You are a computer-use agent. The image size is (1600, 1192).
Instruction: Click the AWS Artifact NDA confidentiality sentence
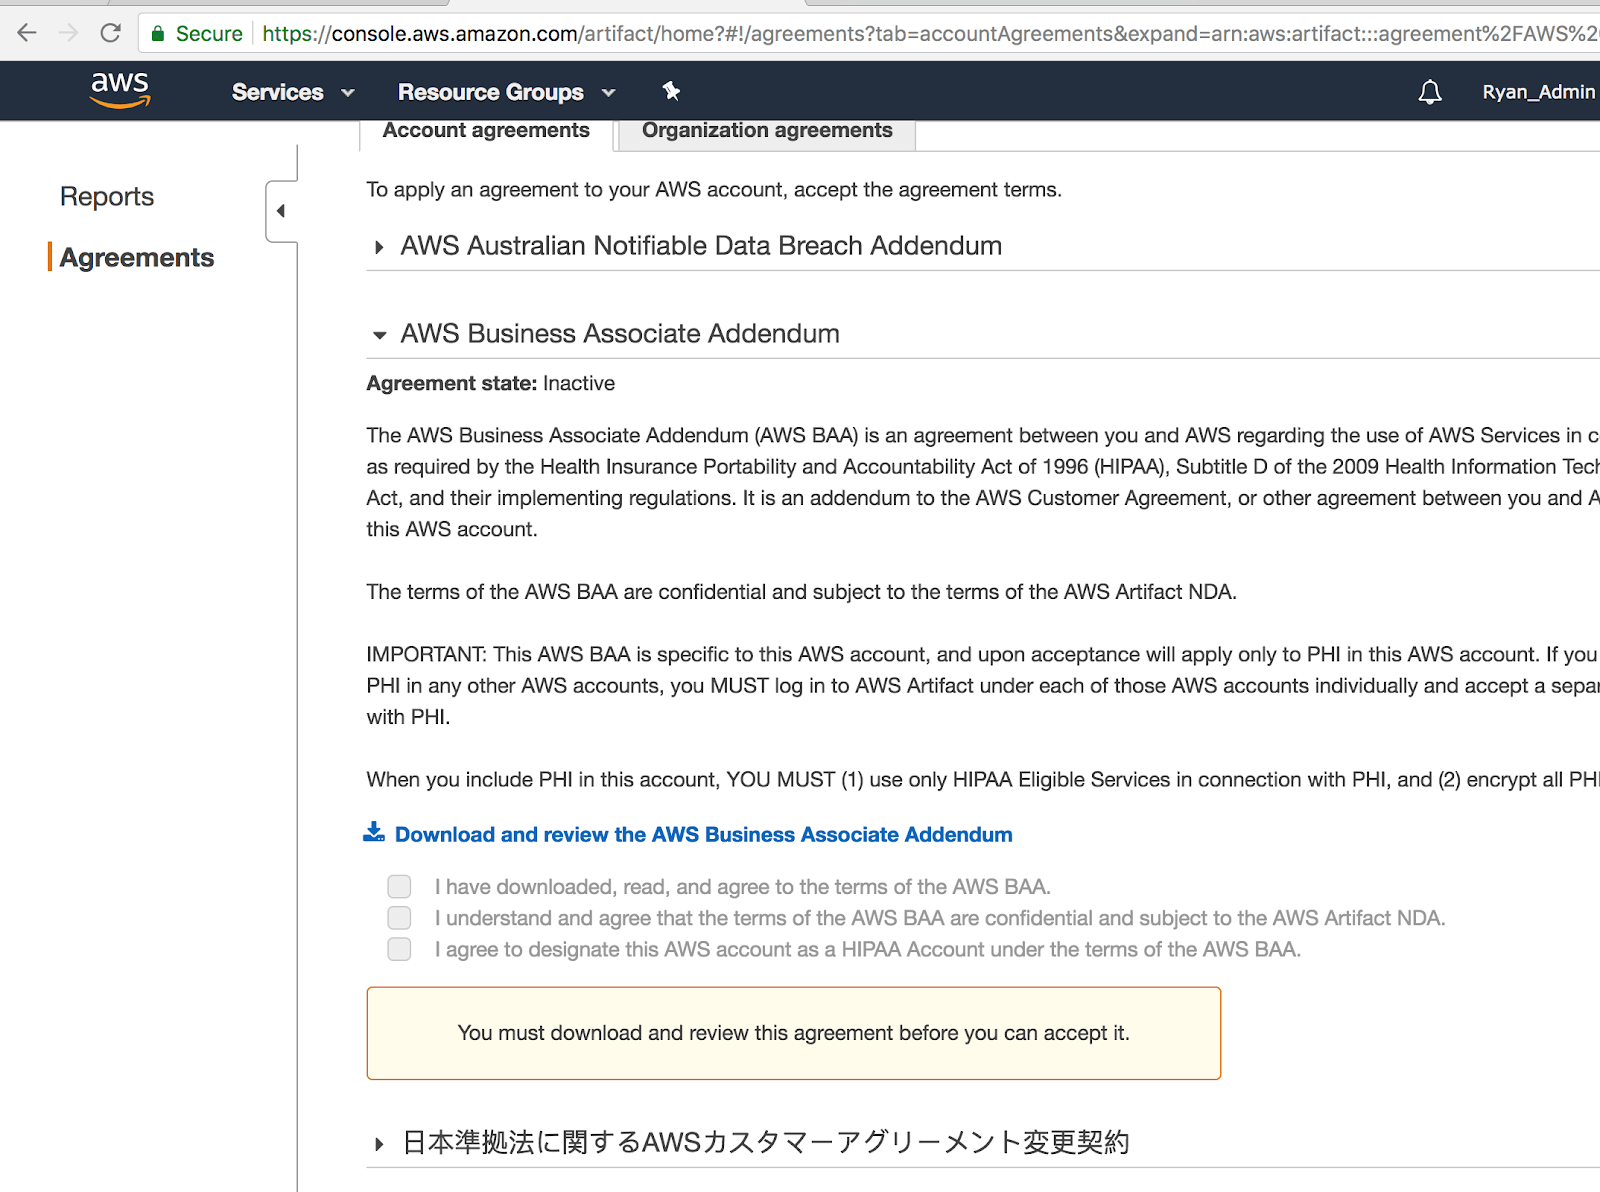(x=802, y=592)
